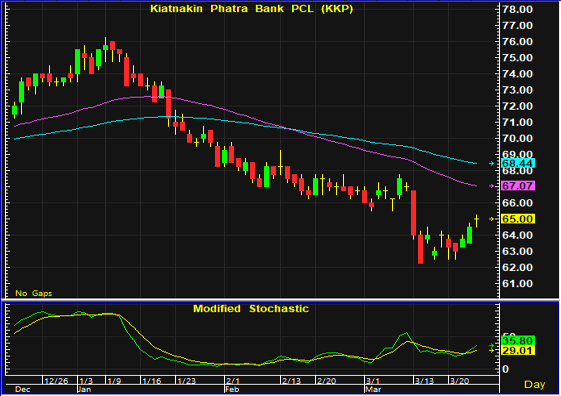Click the yellow 65.00 last price label
This screenshot has width=561, height=396.
[518, 219]
